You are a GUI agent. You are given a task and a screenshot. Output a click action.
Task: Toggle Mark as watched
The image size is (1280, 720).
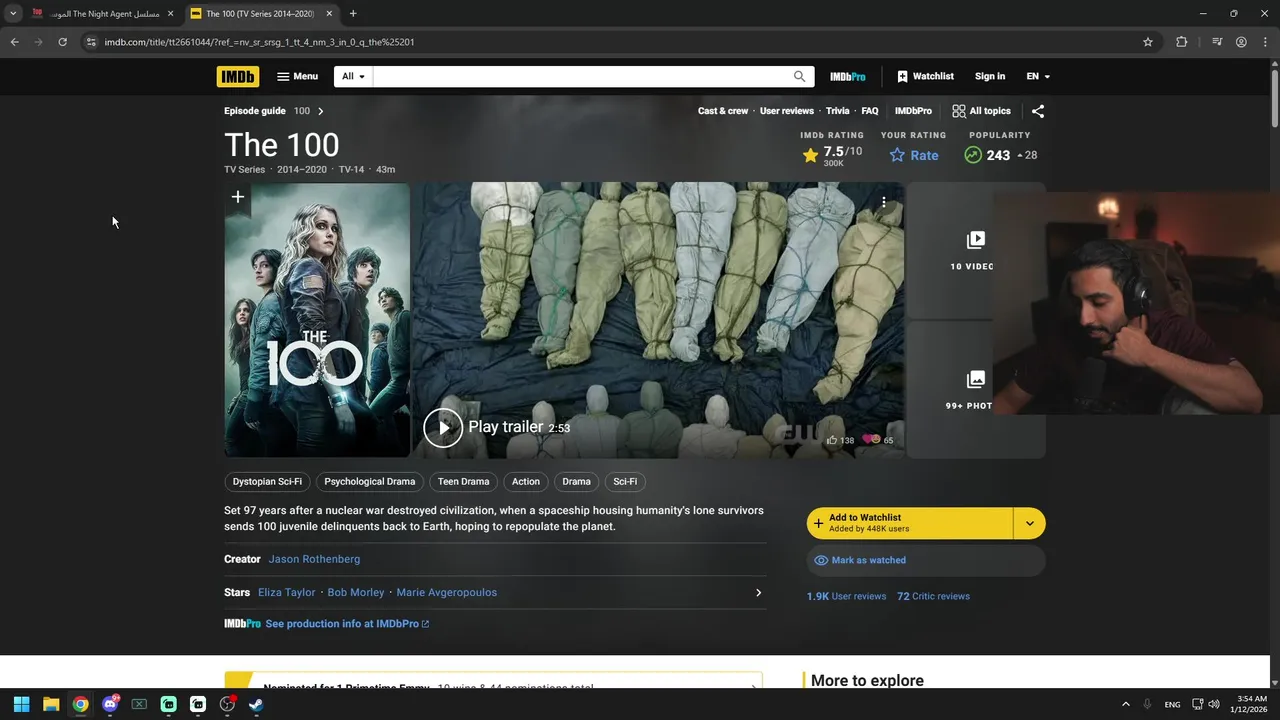926,560
